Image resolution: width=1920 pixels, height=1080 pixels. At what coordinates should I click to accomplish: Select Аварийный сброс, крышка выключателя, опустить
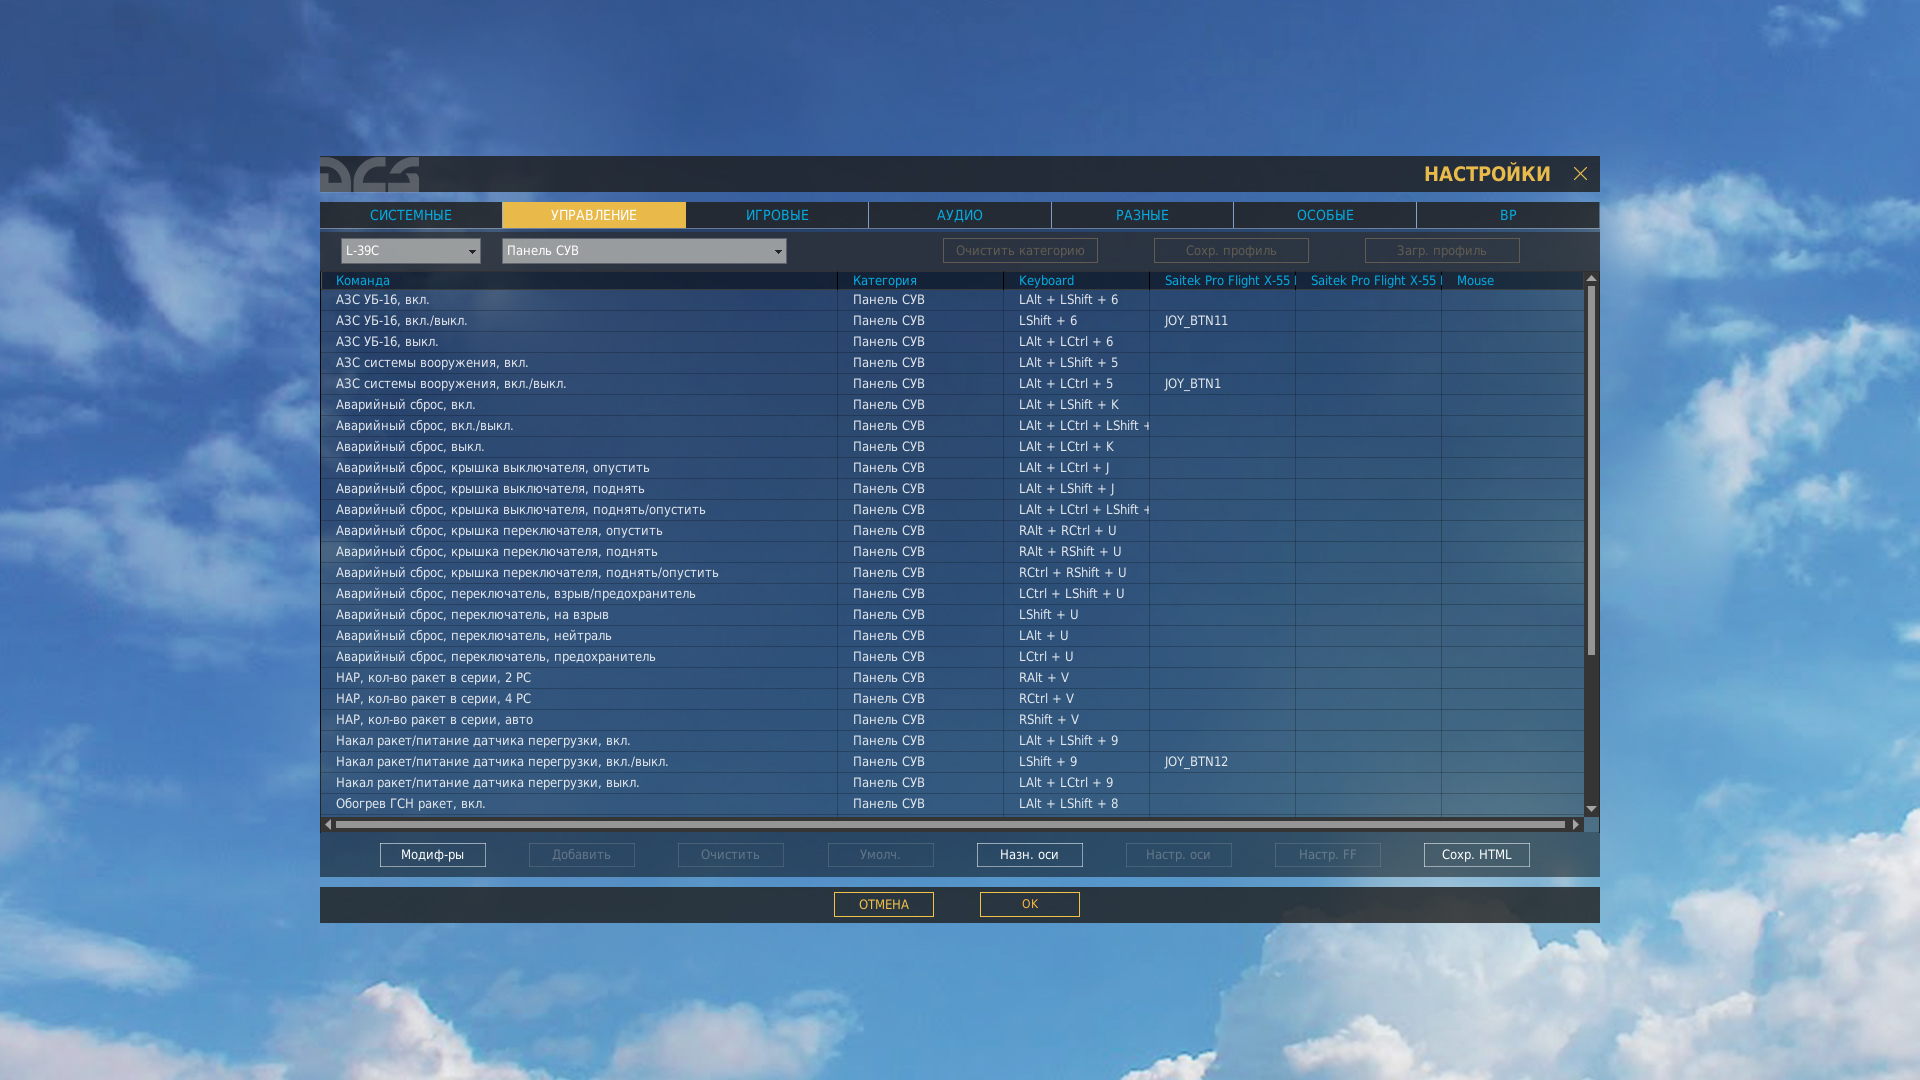click(952, 468)
